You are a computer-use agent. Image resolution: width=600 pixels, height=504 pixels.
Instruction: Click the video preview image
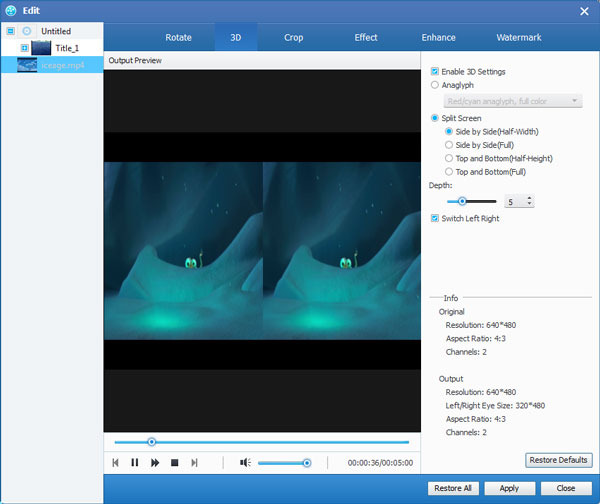pyautogui.click(x=262, y=251)
